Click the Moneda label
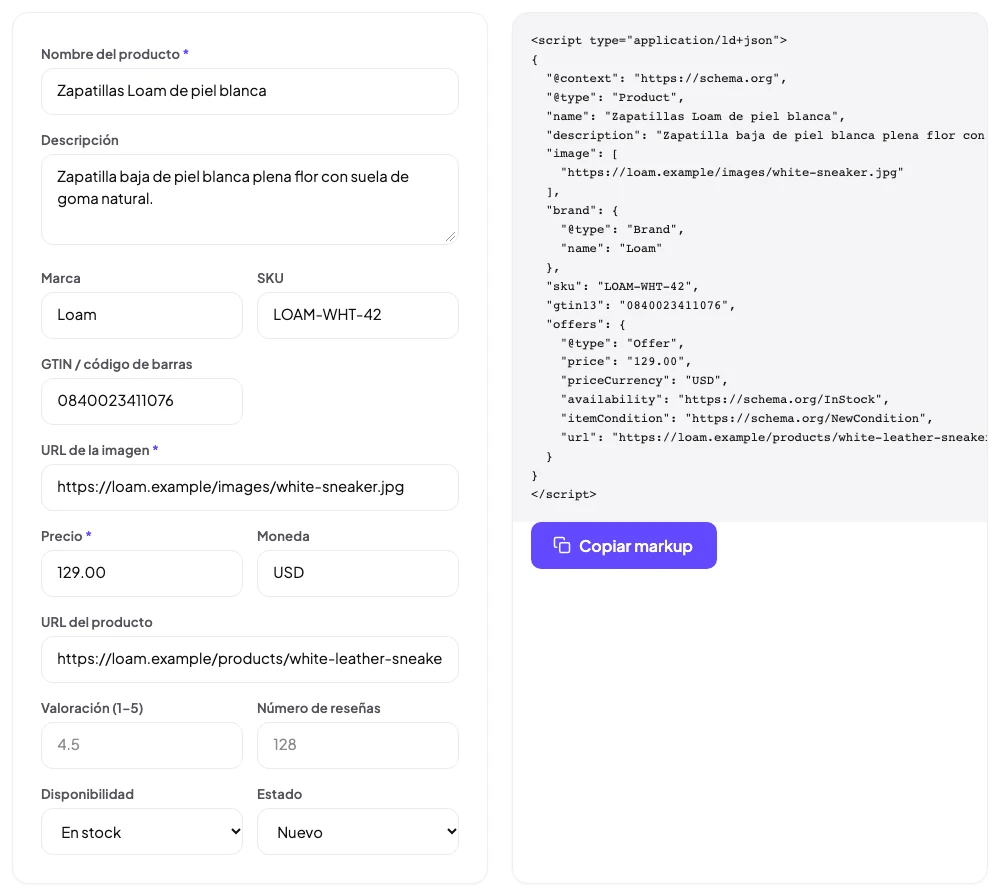This screenshot has height=892, width=1000. click(283, 536)
